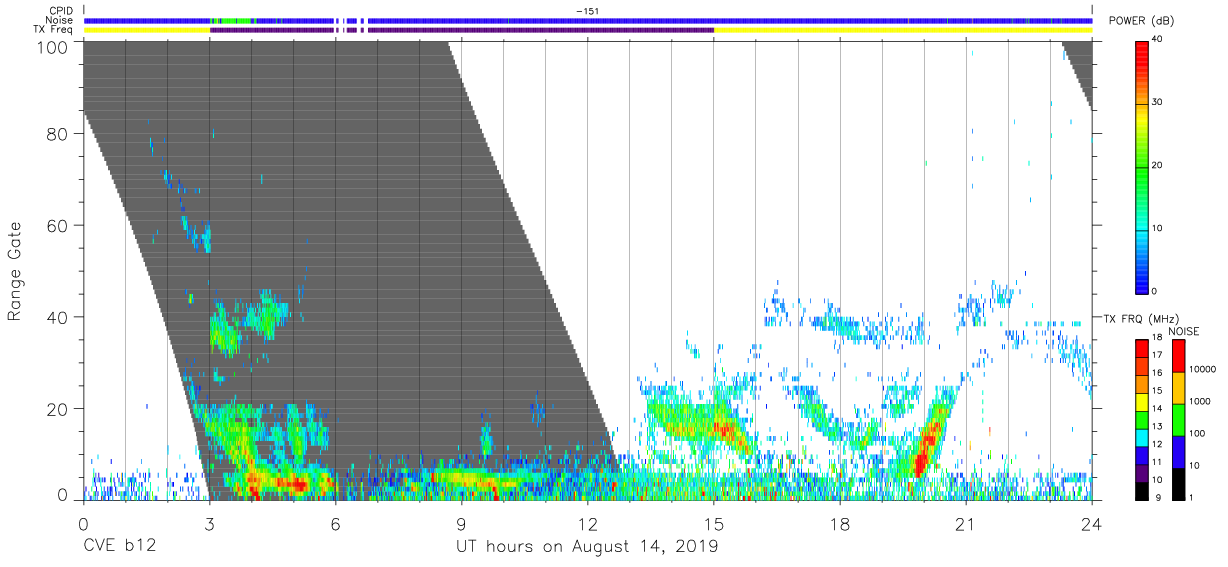Click the 'NOISE' legend title

1183,331
